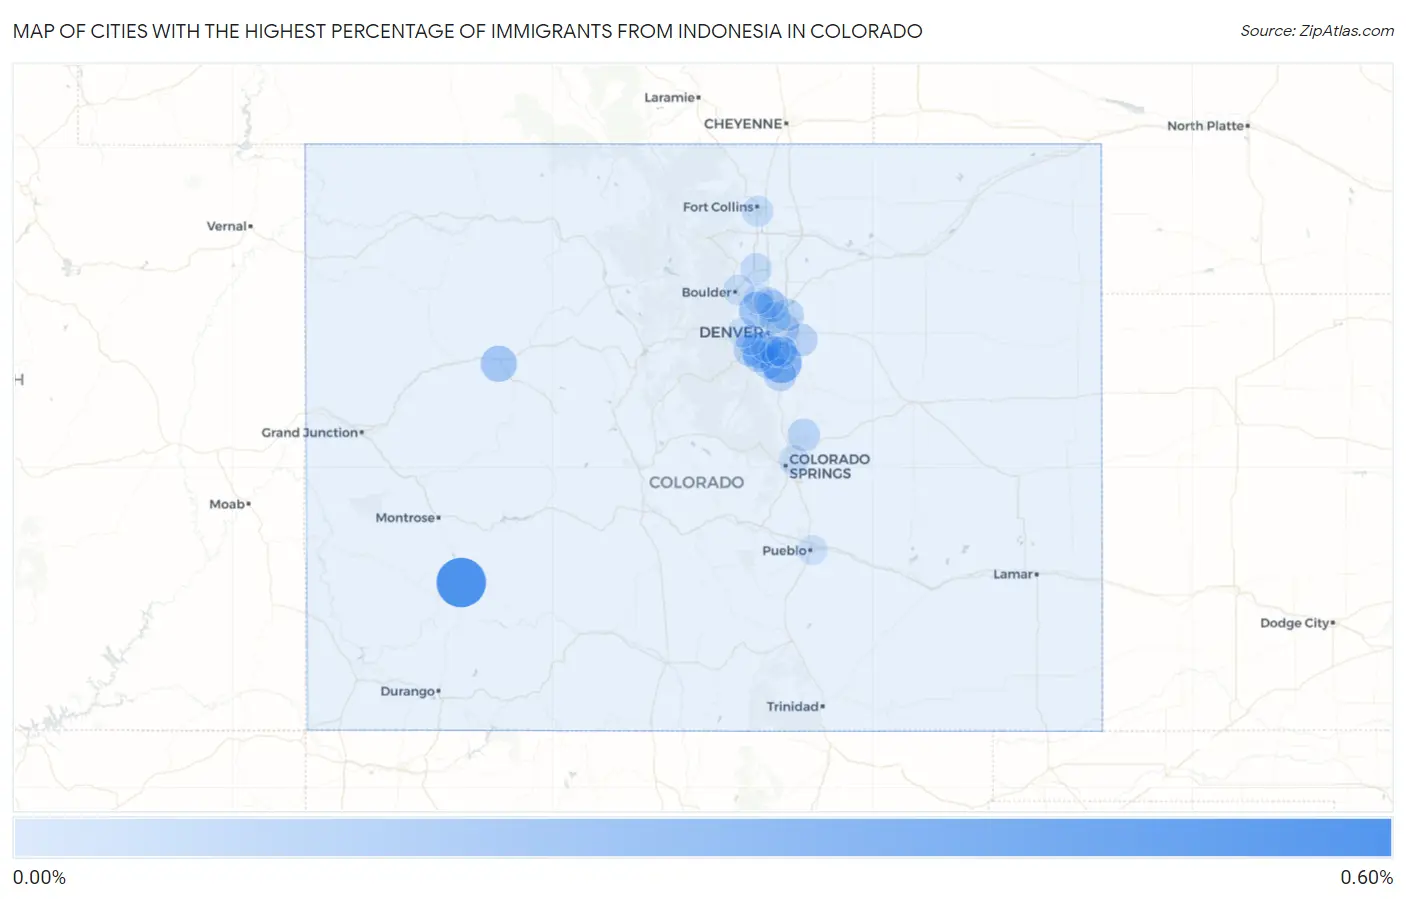Click the dark blue bubble north of Durango
Image resolution: width=1406 pixels, height=899 pixels.
(461, 582)
